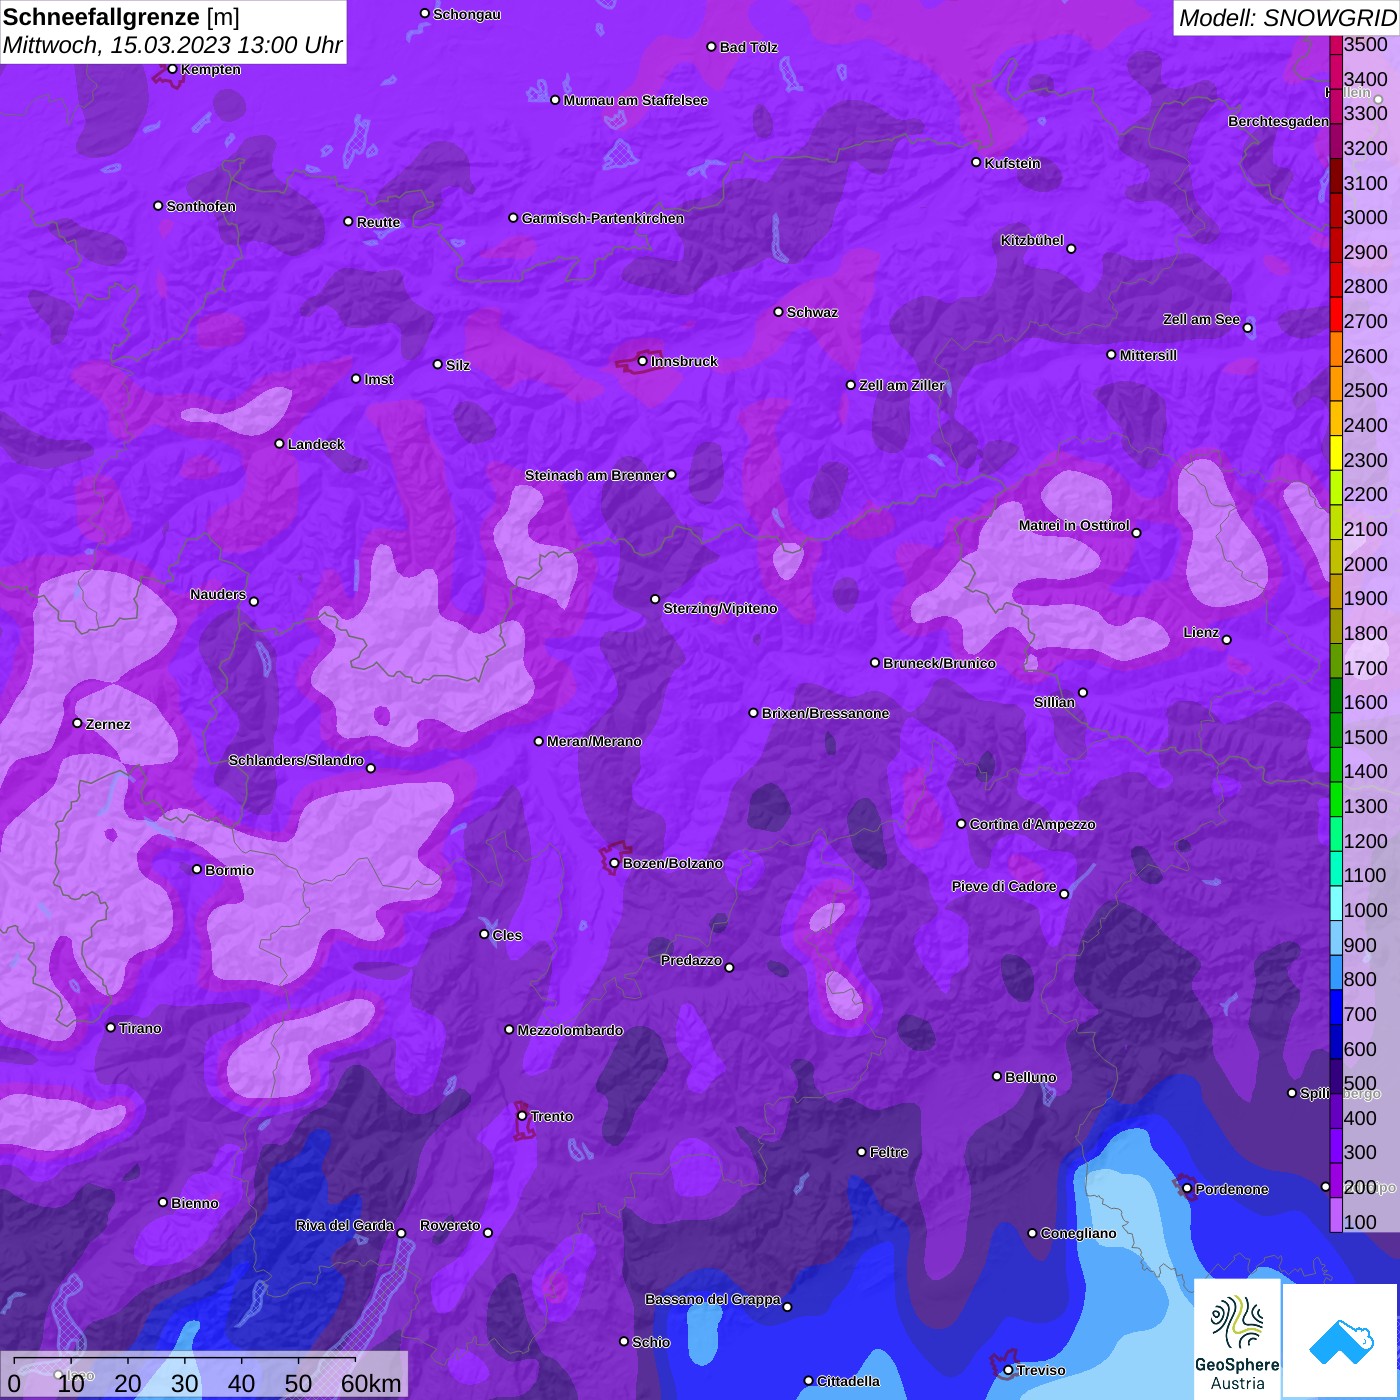Viewport: 1400px width, 1400px height.
Task: Click the Garmisch-Partenkirchen label
Action: tap(603, 218)
